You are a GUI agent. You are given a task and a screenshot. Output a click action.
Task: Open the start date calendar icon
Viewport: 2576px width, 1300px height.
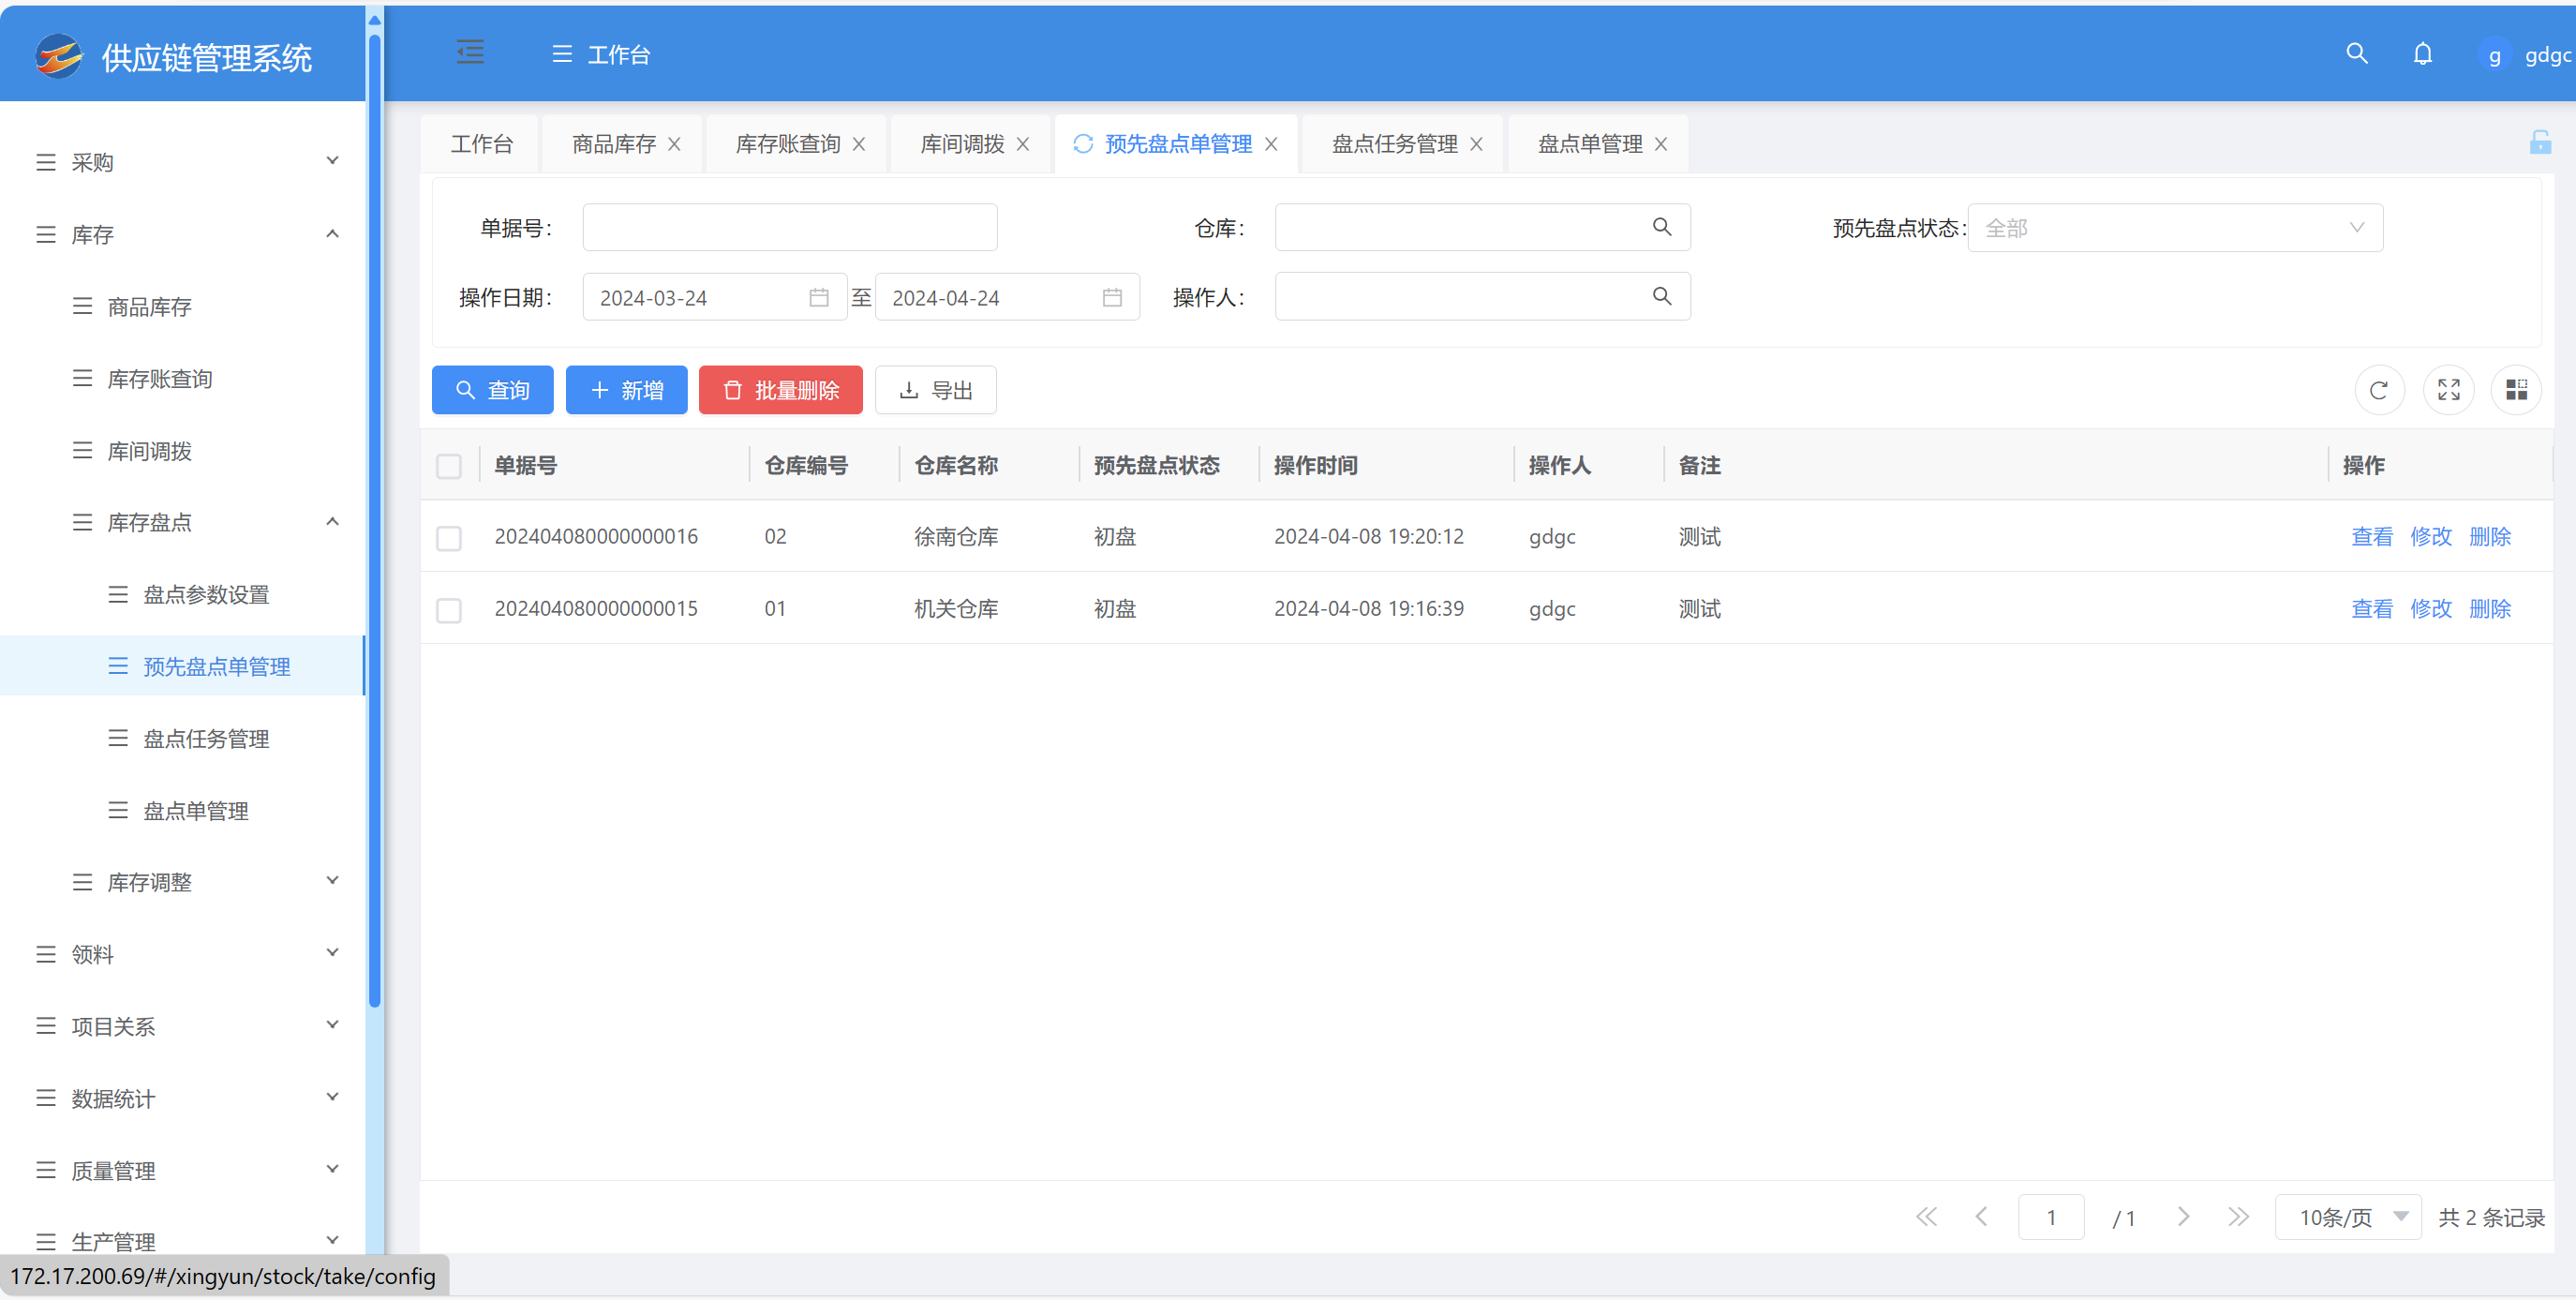click(x=818, y=298)
